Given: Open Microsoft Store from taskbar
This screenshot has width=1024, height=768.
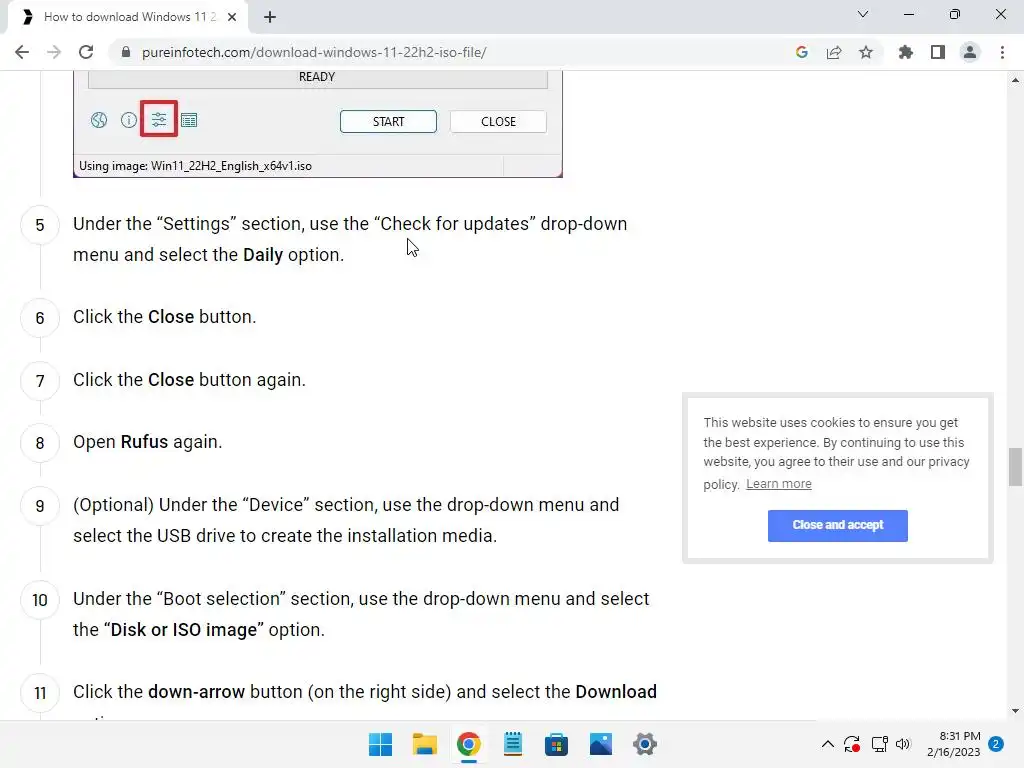Looking at the screenshot, I should pos(556,744).
